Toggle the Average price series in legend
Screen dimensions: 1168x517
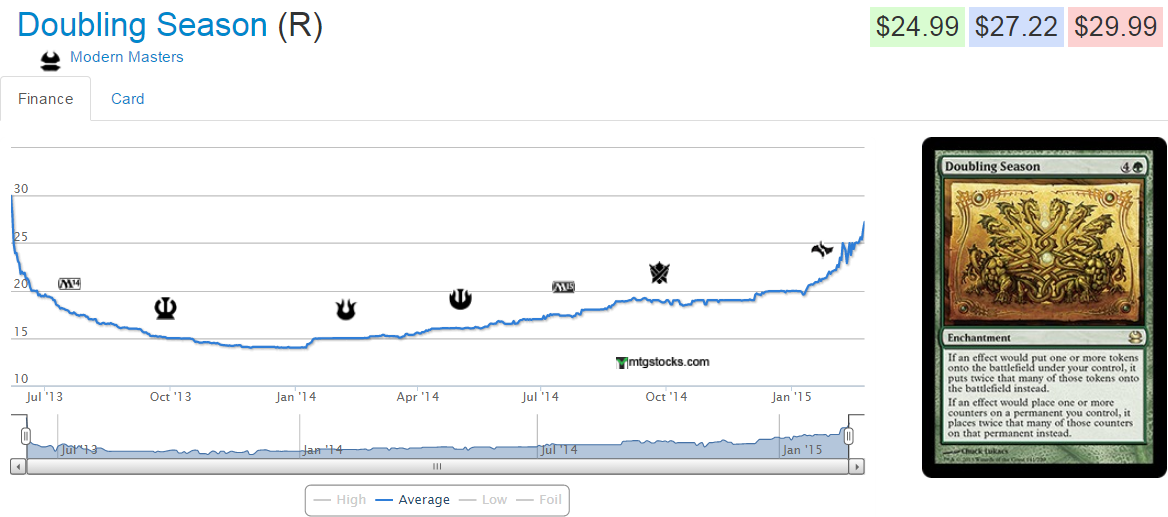[x=413, y=500]
